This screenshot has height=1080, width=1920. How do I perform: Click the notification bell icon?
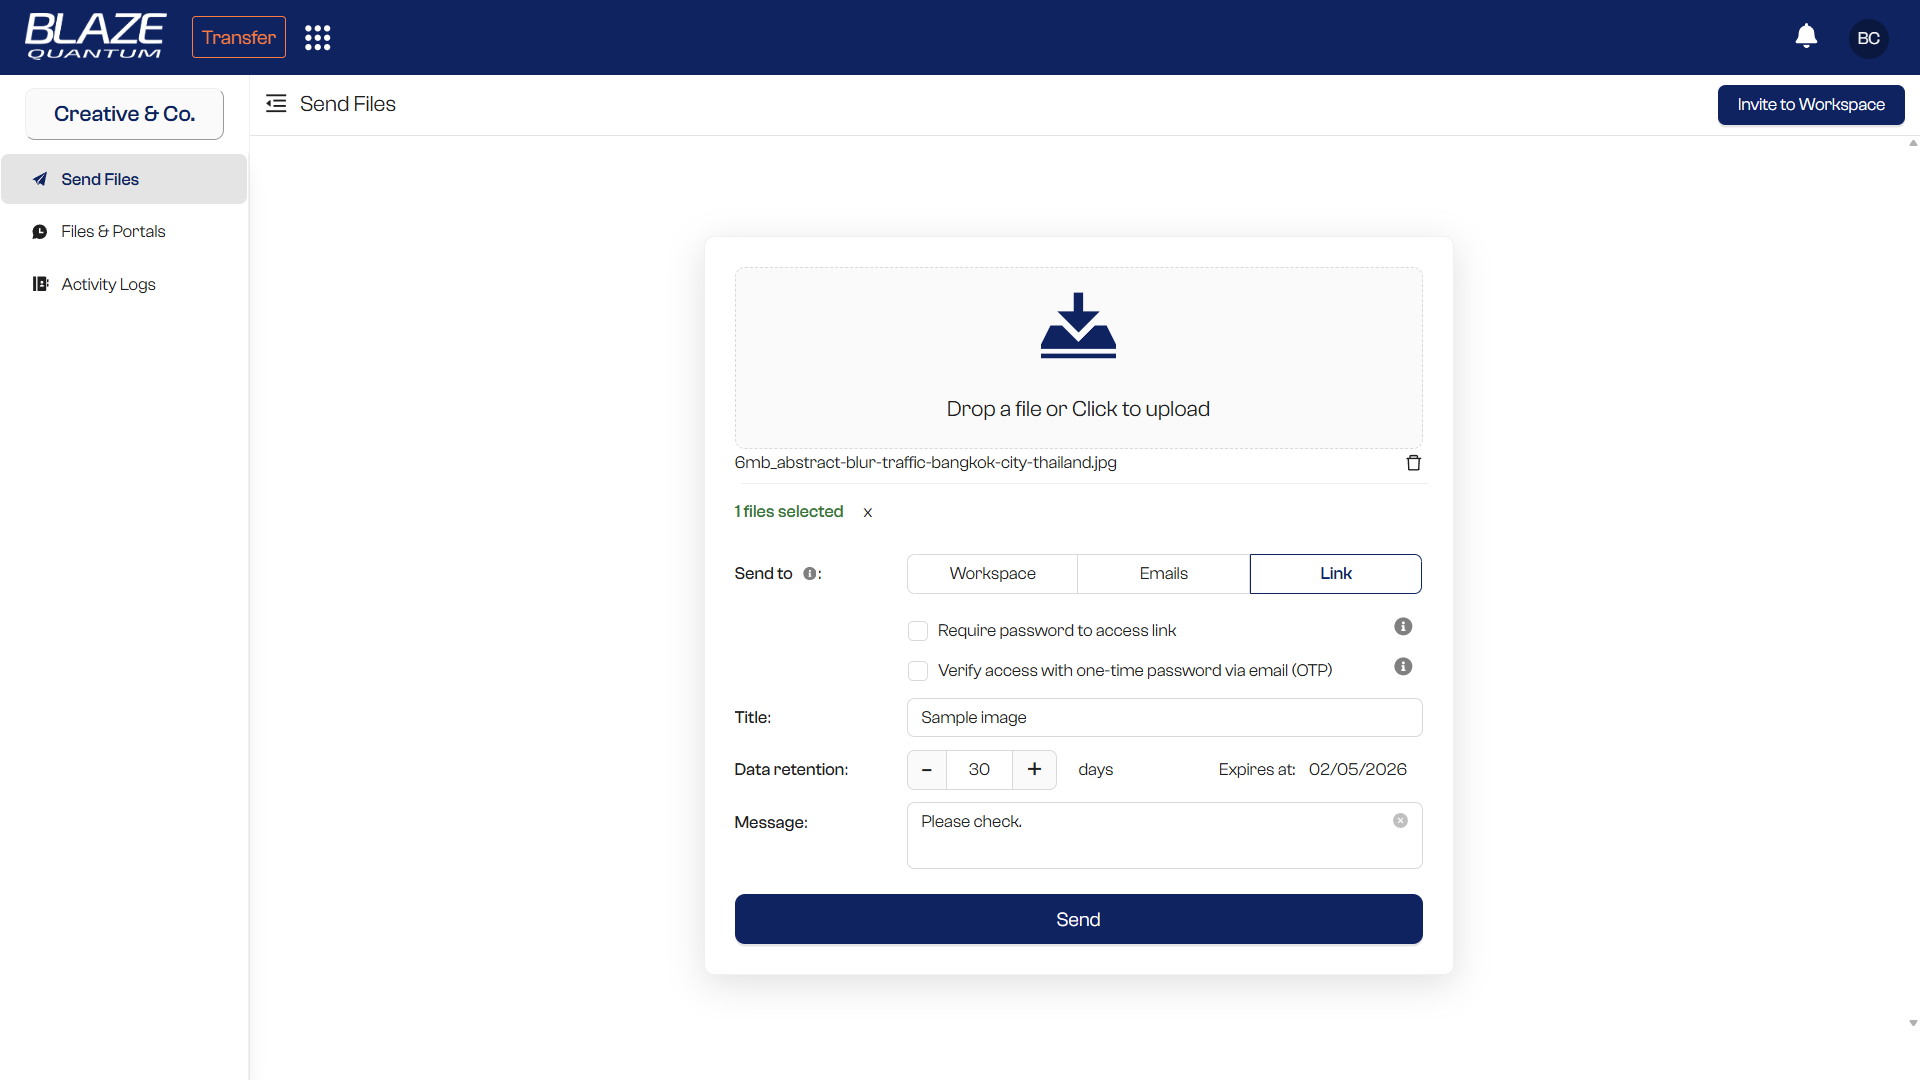point(1806,37)
